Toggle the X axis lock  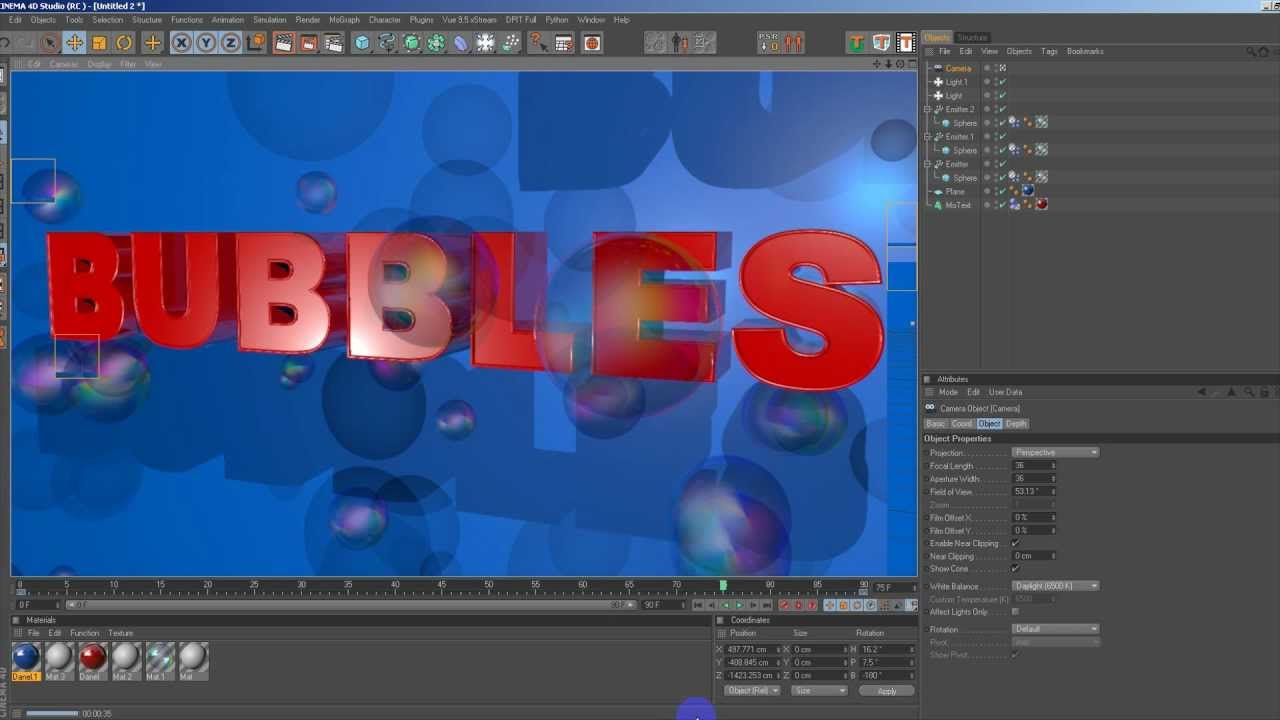click(x=181, y=42)
